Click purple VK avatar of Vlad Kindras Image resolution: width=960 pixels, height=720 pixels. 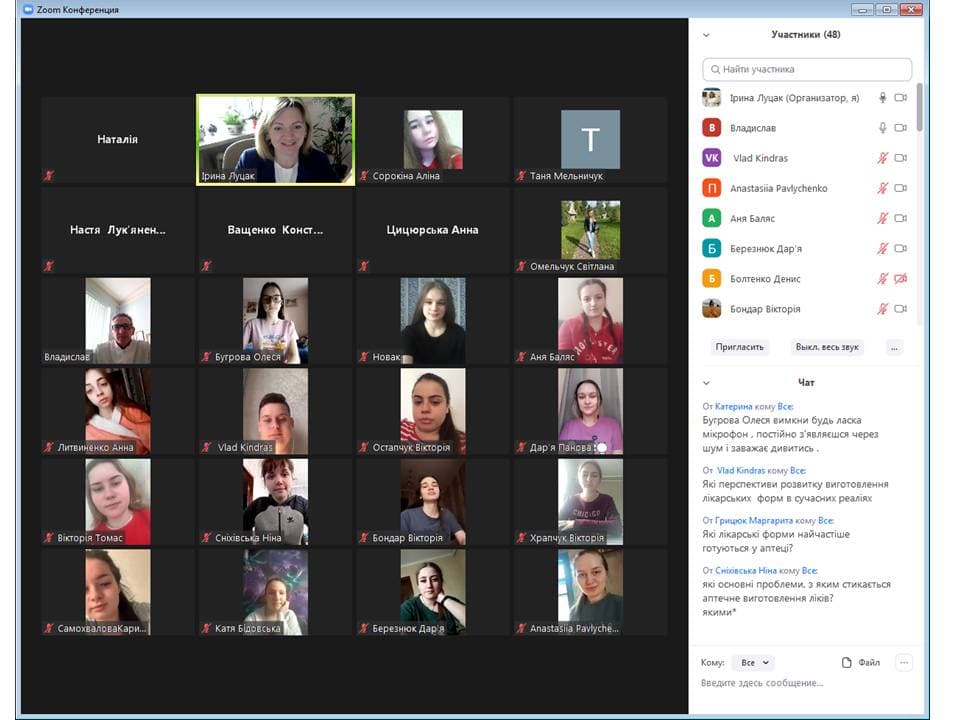(x=711, y=158)
